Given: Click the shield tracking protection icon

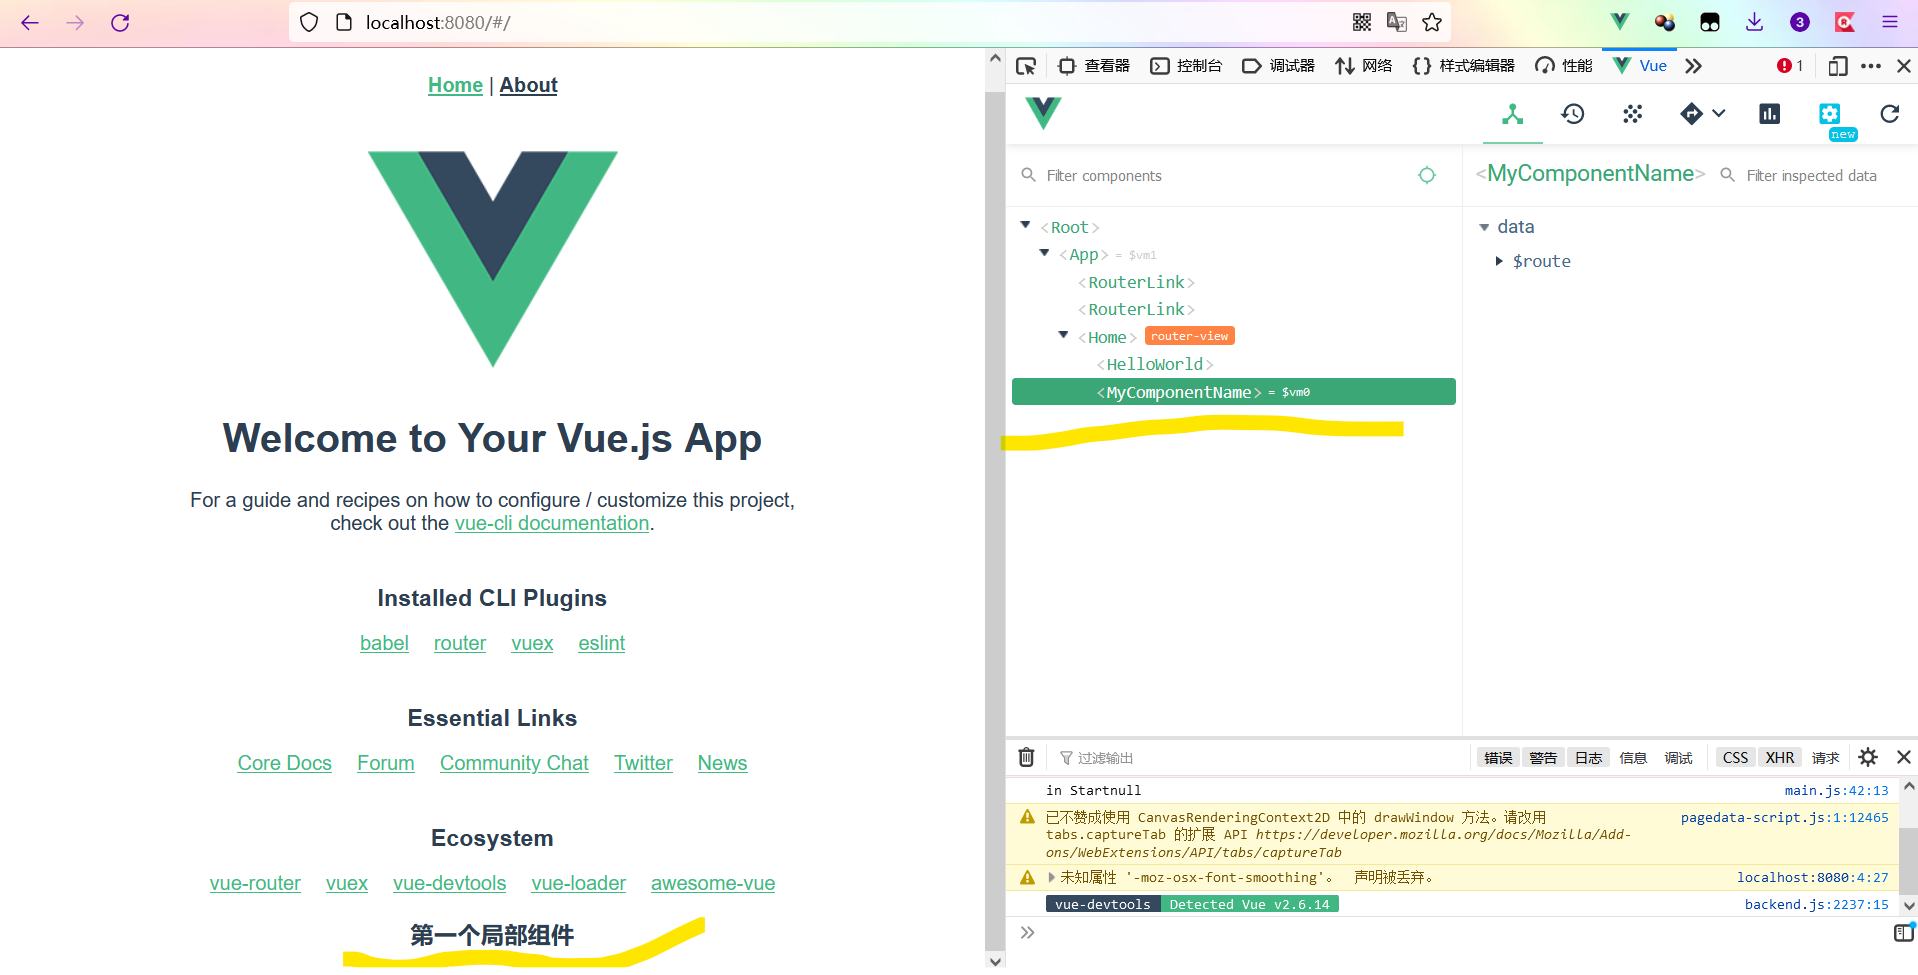Looking at the screenshot, I should coord(309,22).
